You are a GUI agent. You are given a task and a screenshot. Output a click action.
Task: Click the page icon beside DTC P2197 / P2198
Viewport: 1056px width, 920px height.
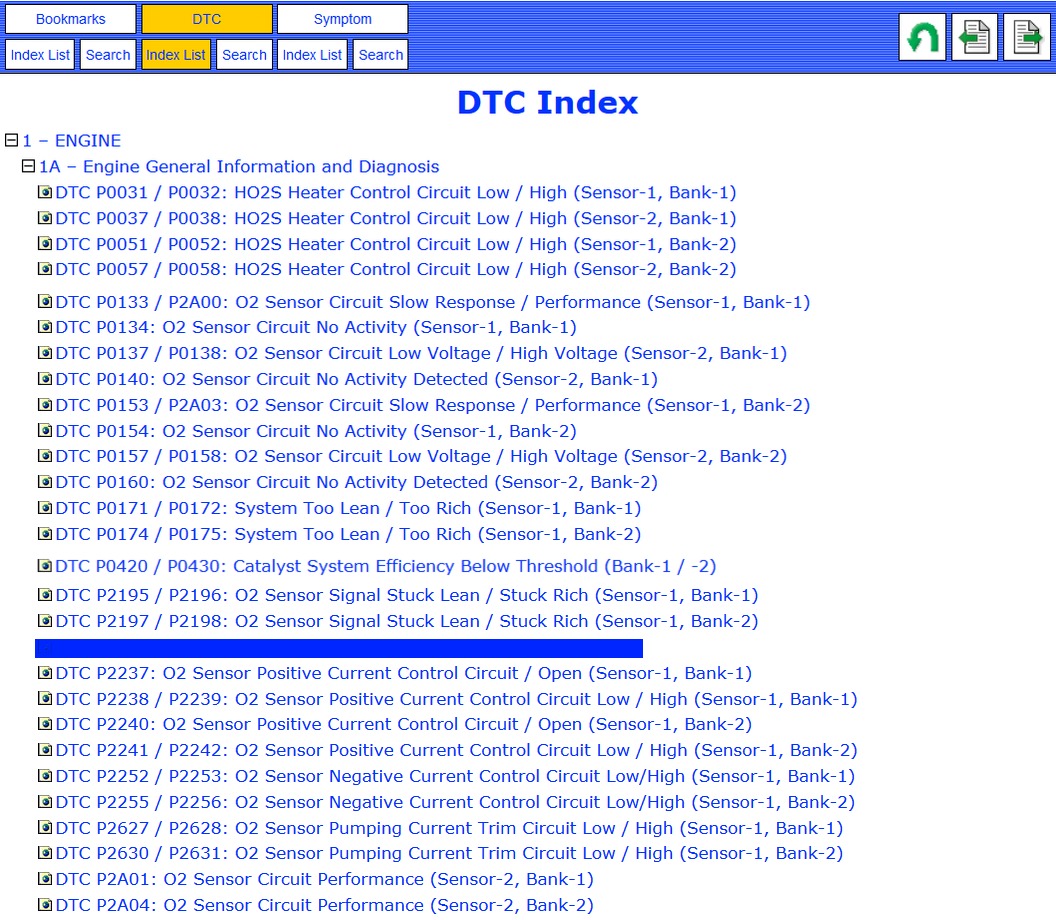(x=45, y=621)
